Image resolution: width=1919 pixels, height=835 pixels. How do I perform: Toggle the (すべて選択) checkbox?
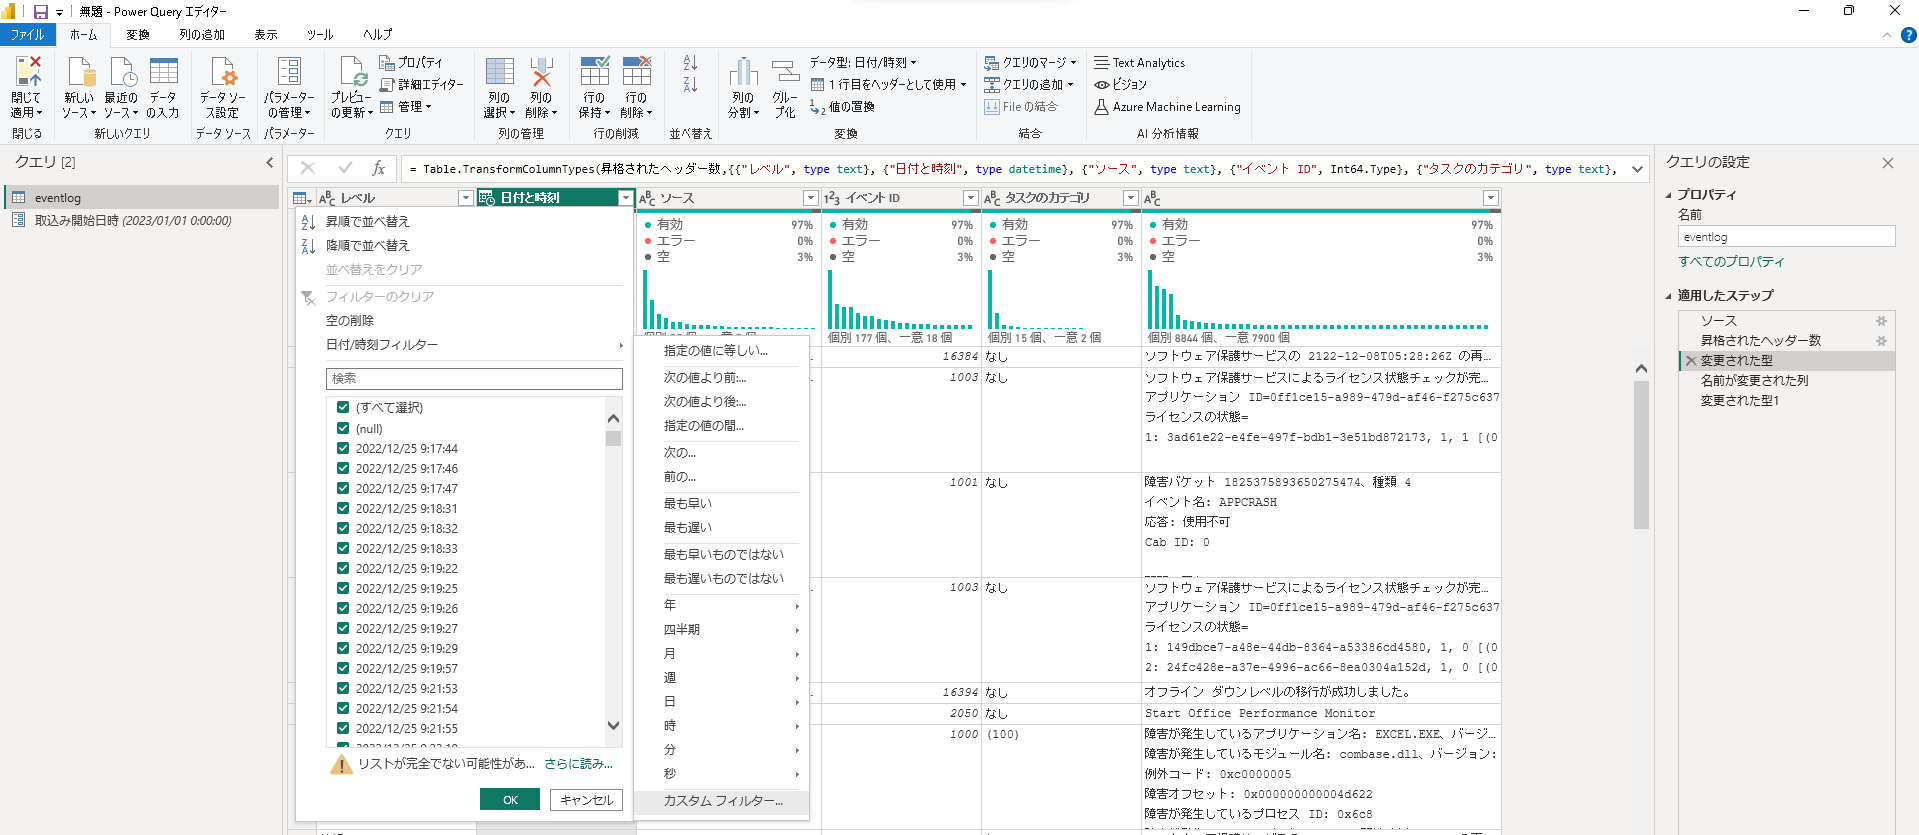click(x=343, y=407)
